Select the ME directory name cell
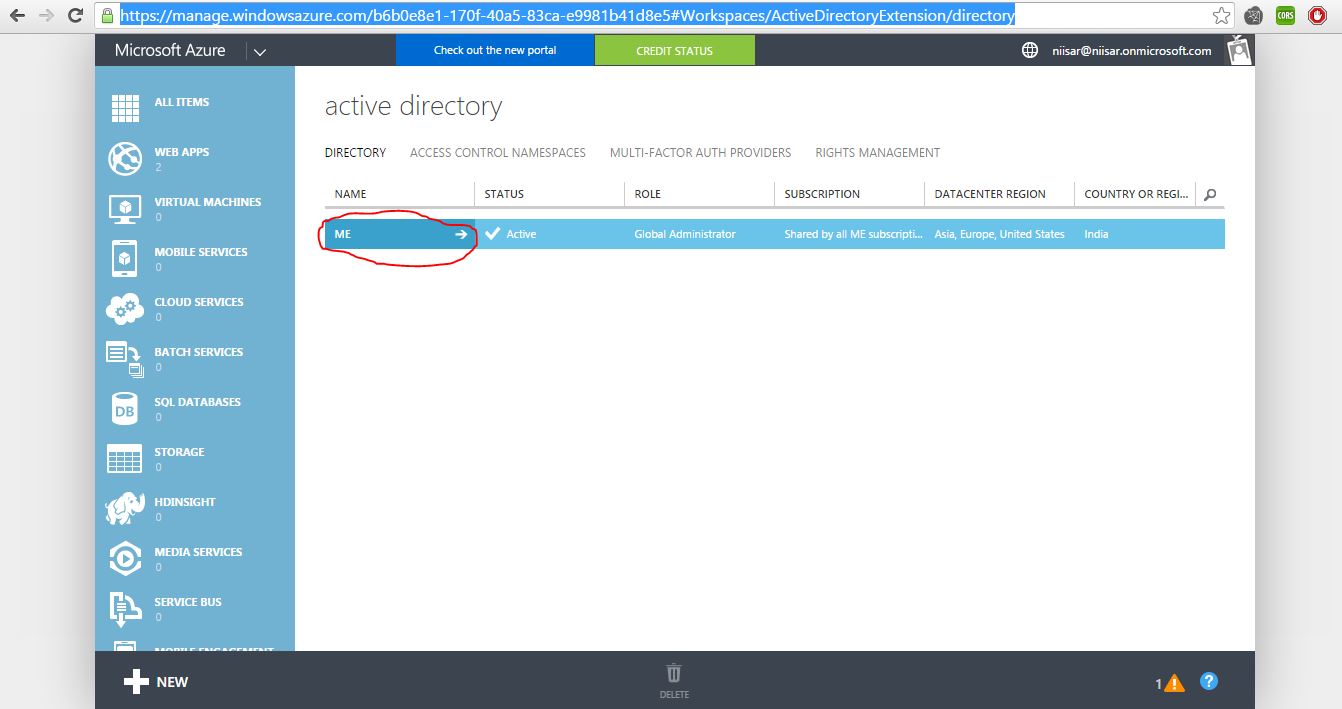Image resolution: width=1342 pixels, height=709 pixels. click(399, 234)
